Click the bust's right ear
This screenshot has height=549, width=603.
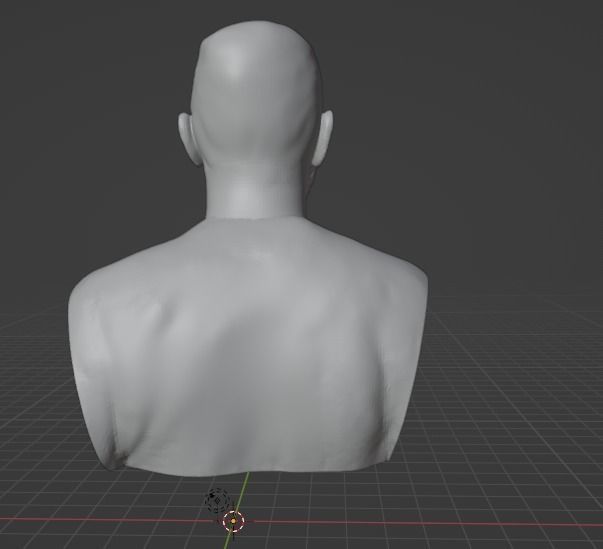pos(322,137)
